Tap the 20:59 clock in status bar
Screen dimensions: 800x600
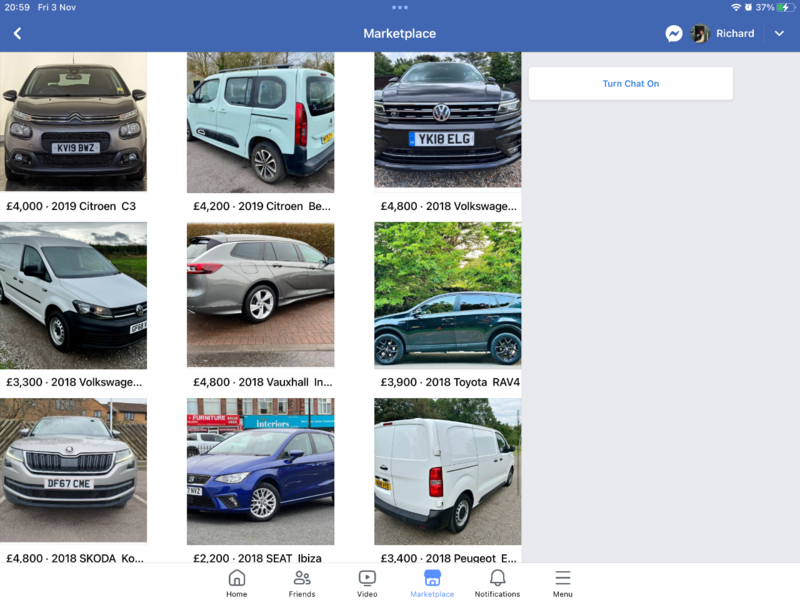point(17,7)
